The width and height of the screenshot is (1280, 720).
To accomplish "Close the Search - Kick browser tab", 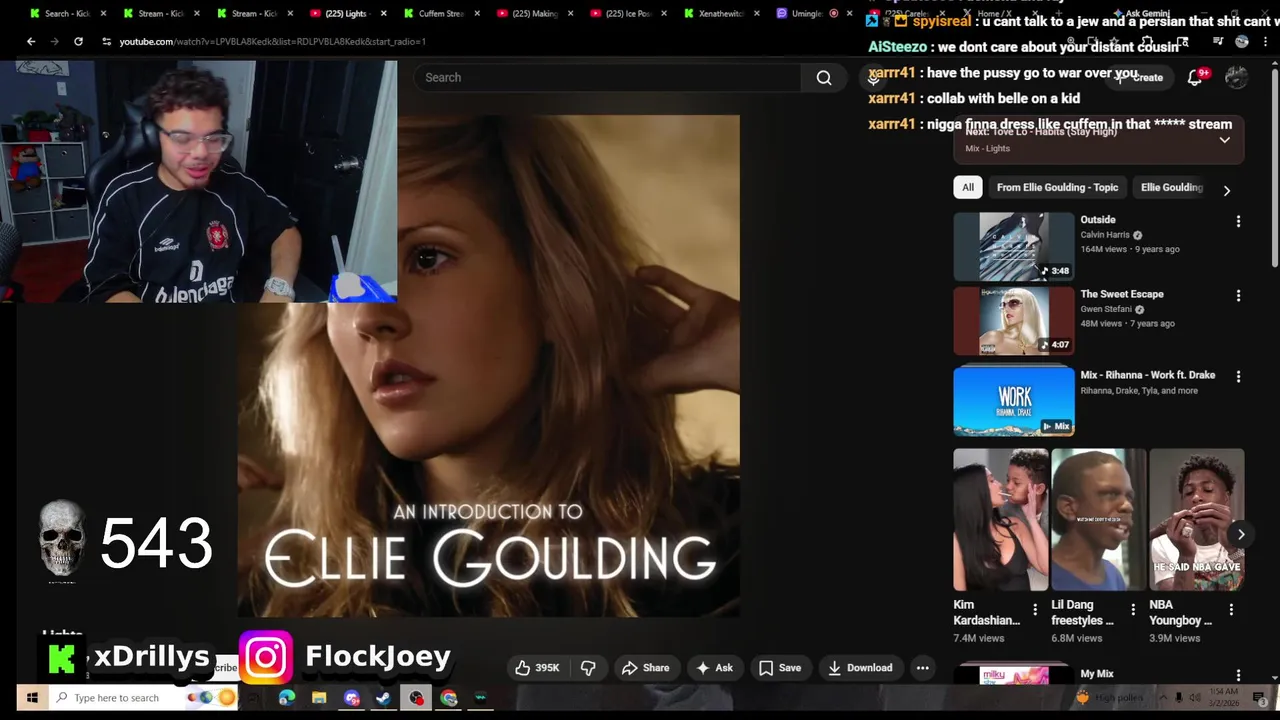I will tap(103, 14).
